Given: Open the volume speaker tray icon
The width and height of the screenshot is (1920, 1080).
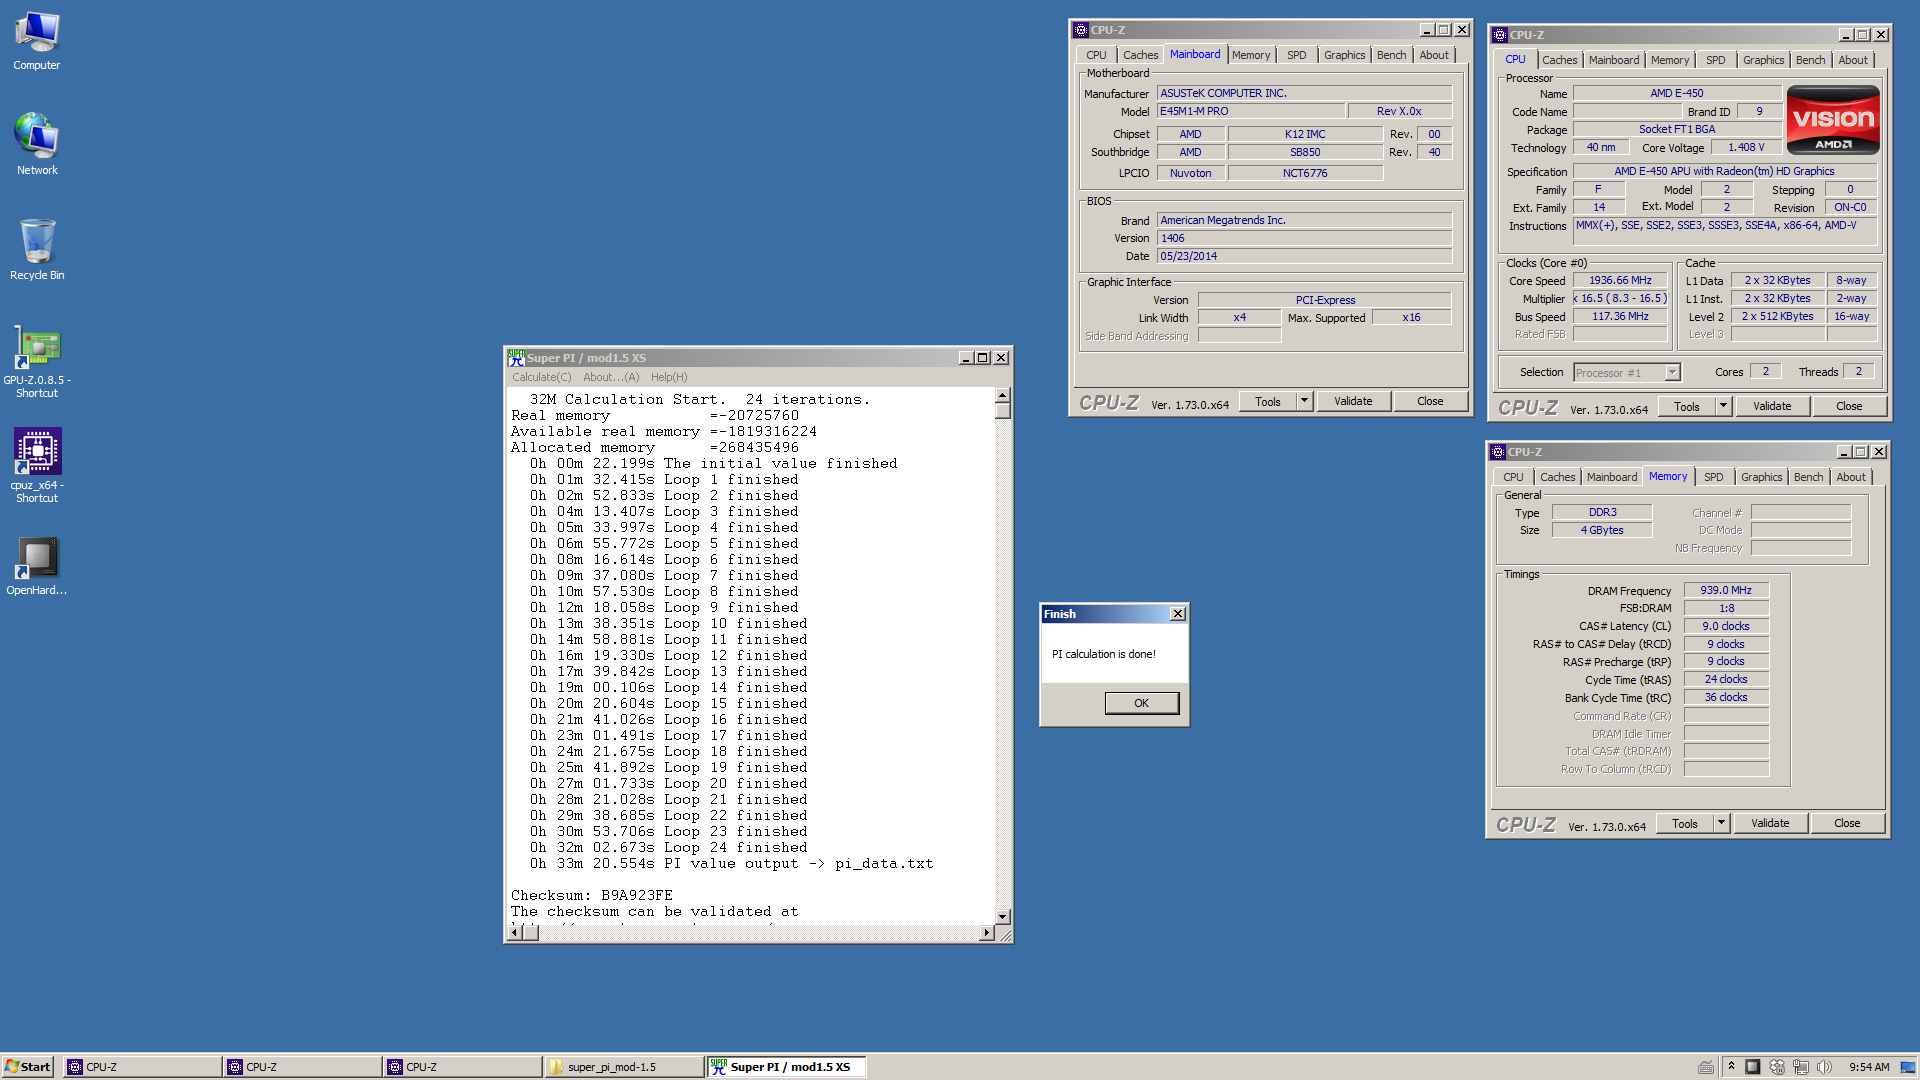Looking at the screenshot, I should pyautogui.click(x=1824, y=1067).
